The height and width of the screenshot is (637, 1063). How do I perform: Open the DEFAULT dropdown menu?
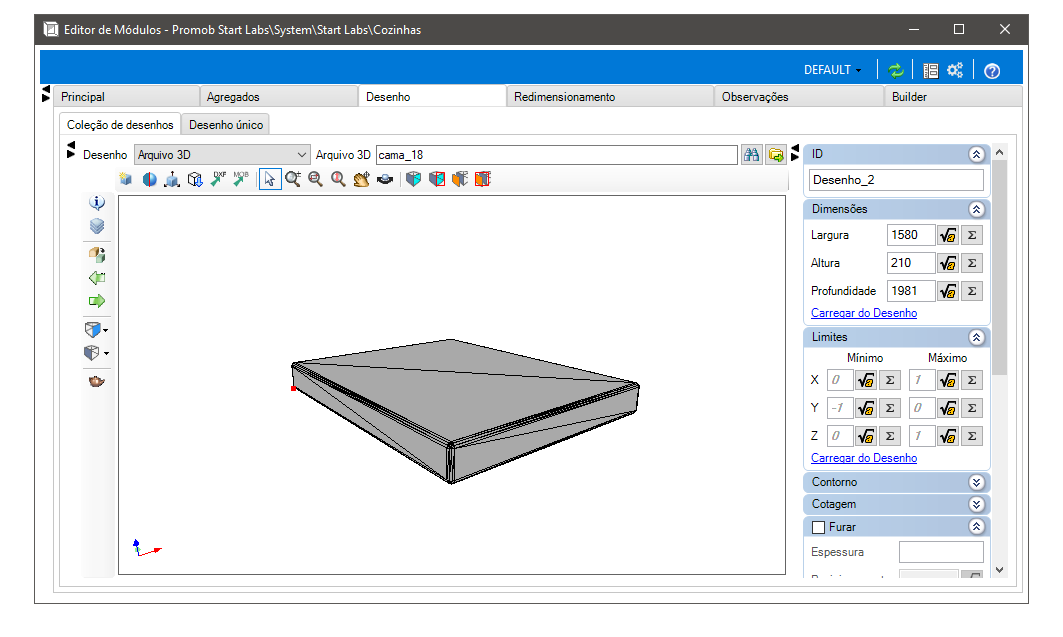[x=833, y=70]
